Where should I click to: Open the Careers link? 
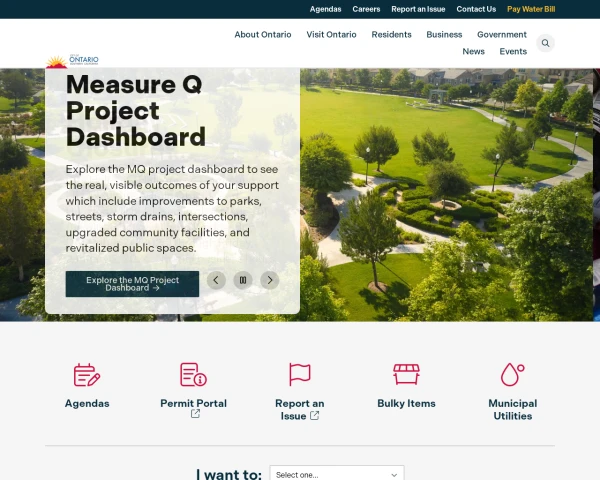(366, 9)
